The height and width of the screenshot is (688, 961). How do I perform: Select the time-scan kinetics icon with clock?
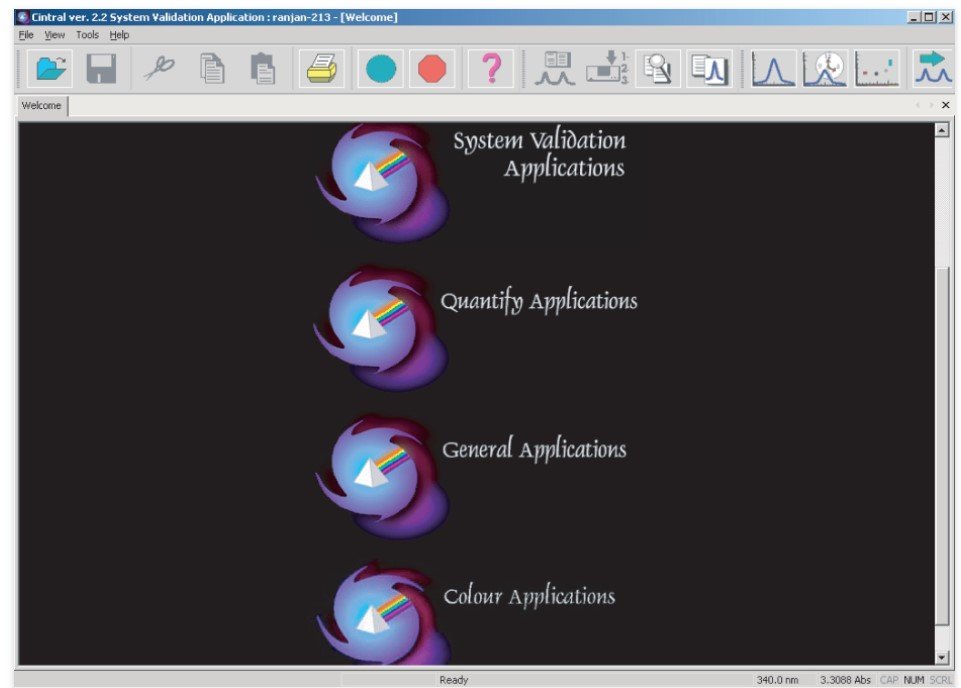tap(824, 69)
